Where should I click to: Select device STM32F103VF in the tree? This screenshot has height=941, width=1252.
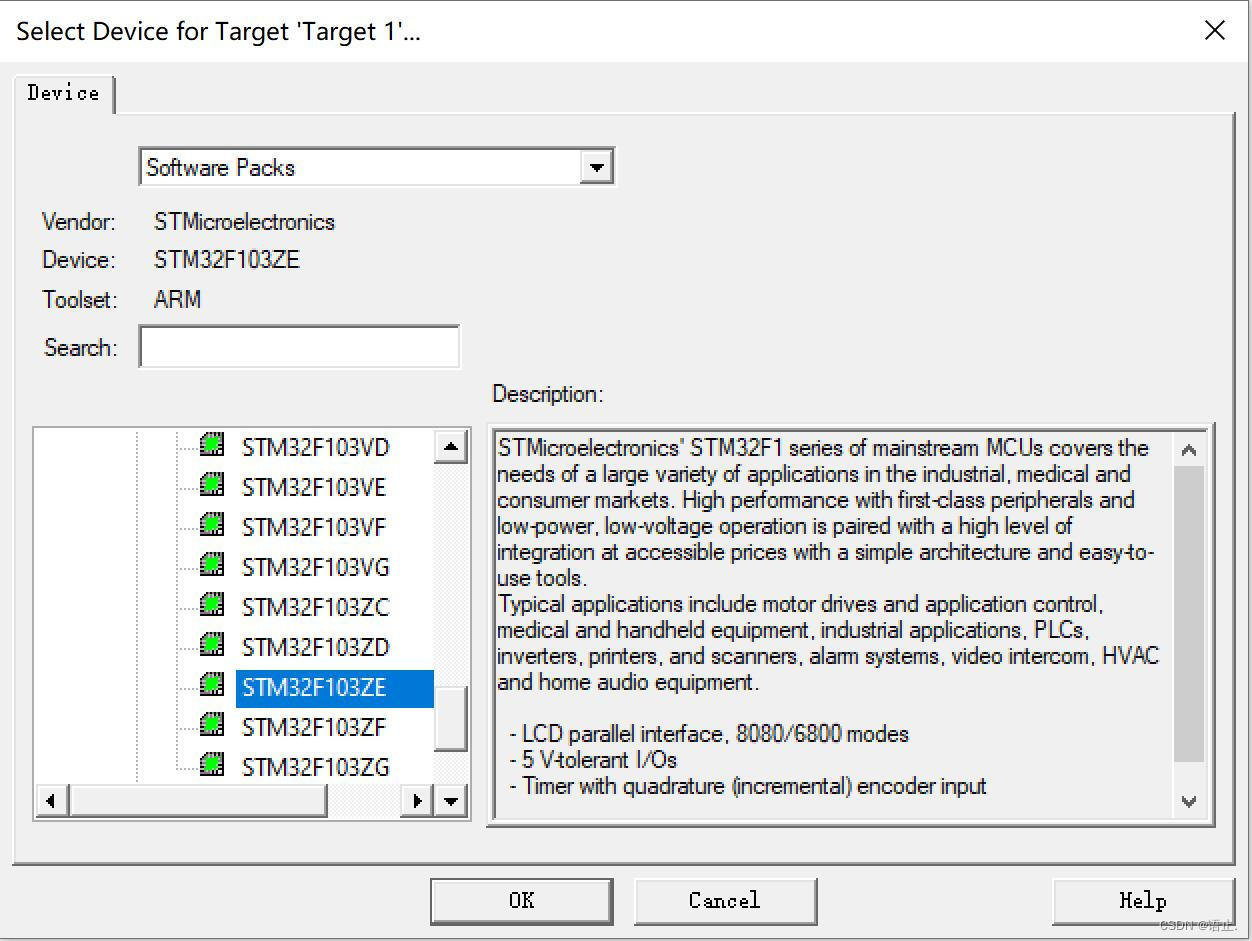point(313,528)
